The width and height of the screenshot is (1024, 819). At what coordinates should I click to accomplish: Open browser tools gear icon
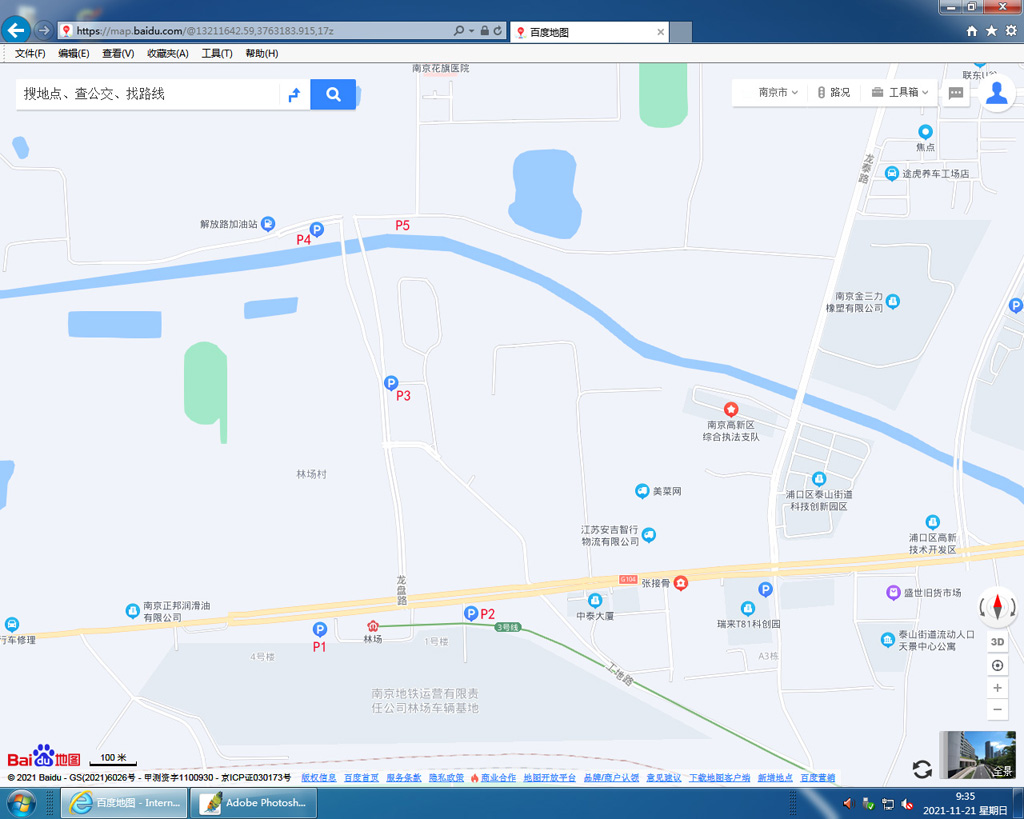click(x=1011, y=31)
